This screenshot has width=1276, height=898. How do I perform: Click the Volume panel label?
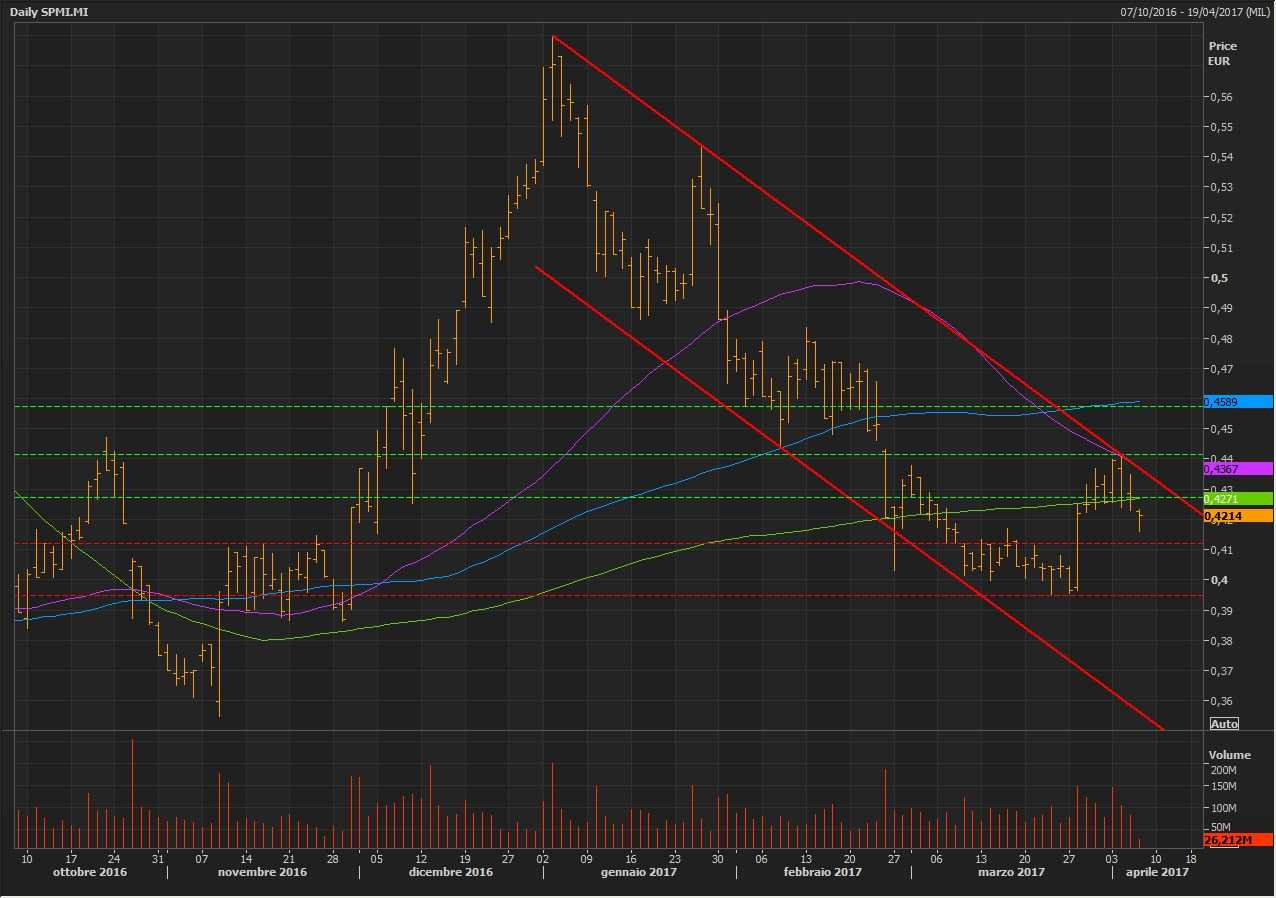(x=1229, y=755)
